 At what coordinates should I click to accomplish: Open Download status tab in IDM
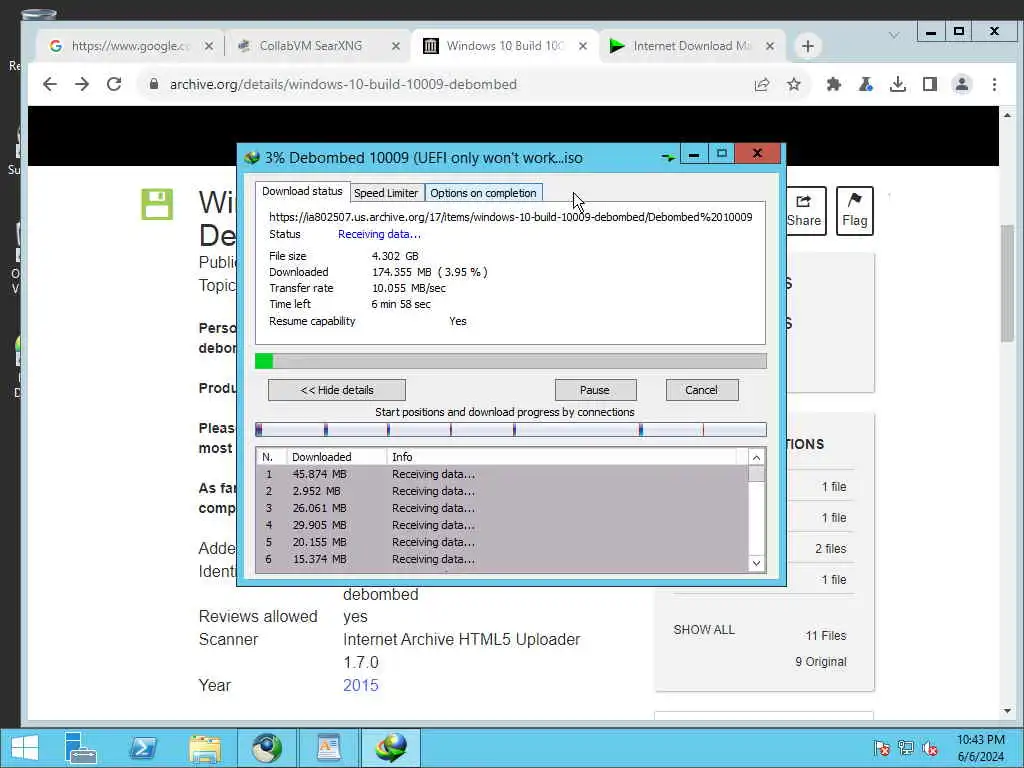[x=302, y=191]
